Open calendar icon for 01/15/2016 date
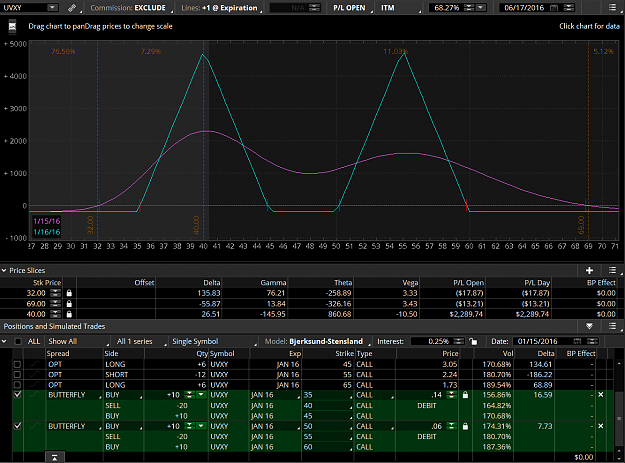 [x=577, y=341]
